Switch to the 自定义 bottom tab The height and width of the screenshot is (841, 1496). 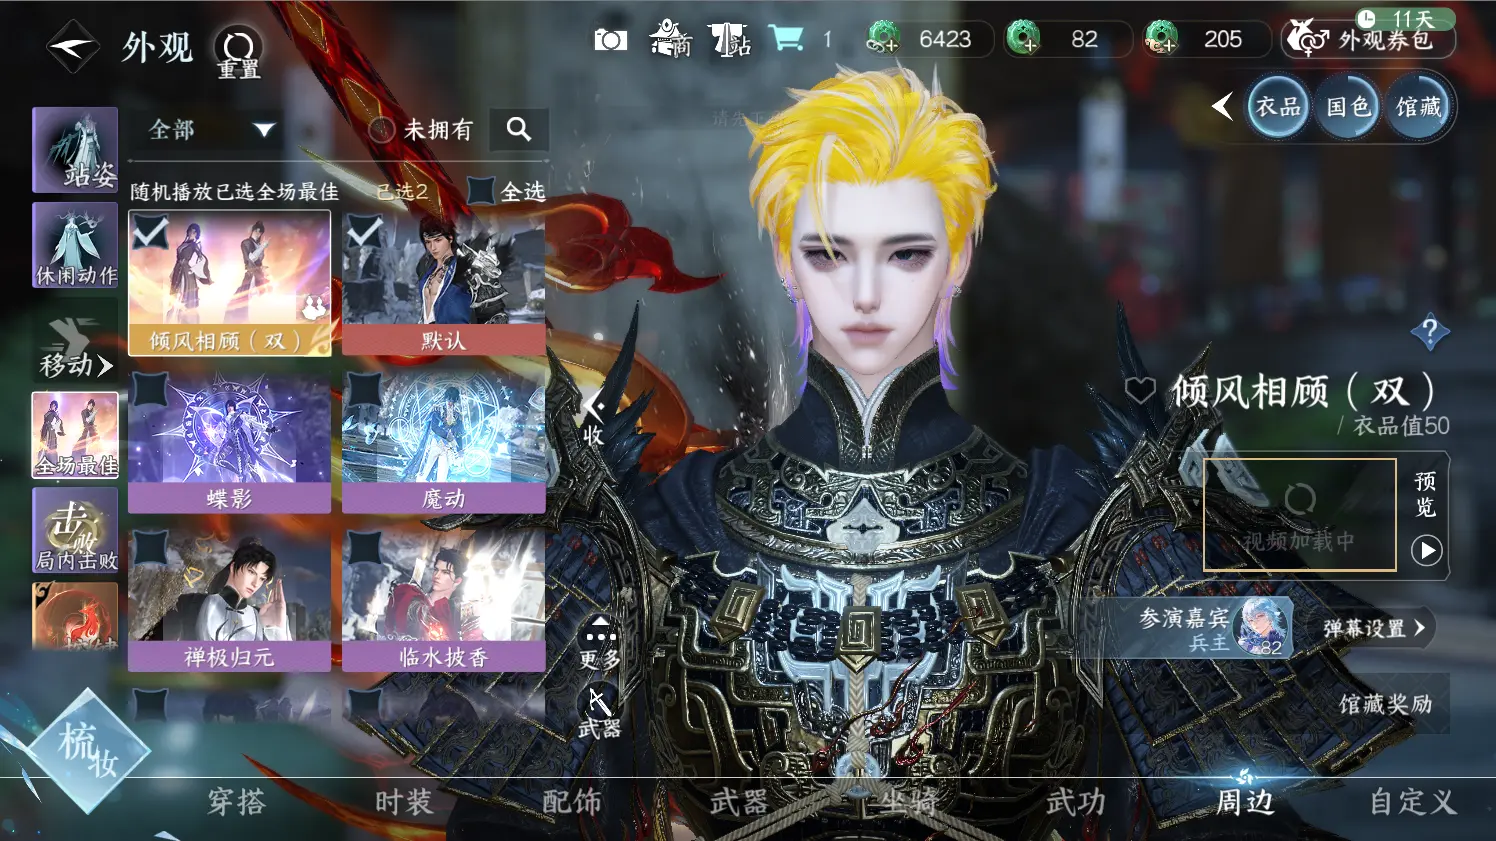tap(1413, 802)
